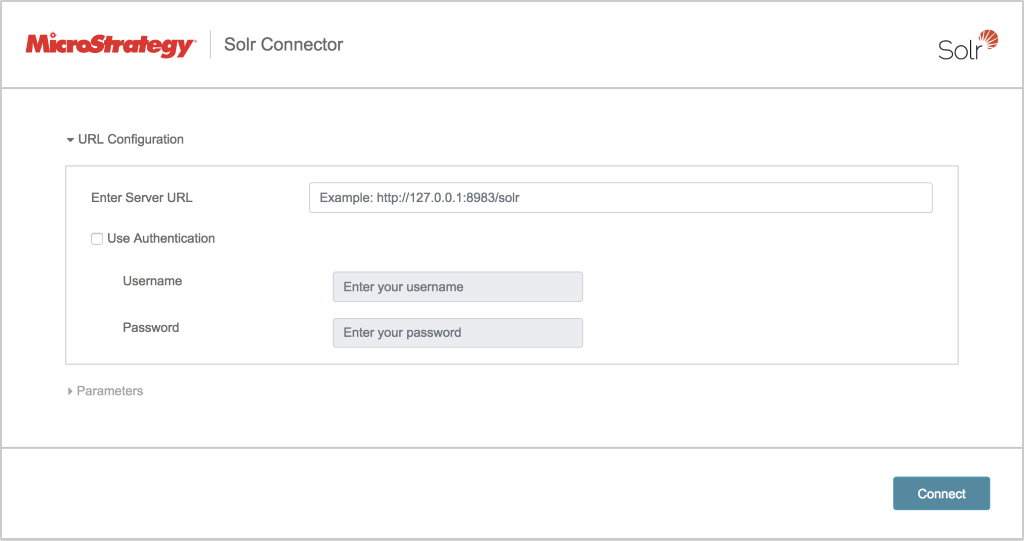Collapse the URL Configuration triangle arrow
Screen dimensions: 1024x541
tap(70, 140)
